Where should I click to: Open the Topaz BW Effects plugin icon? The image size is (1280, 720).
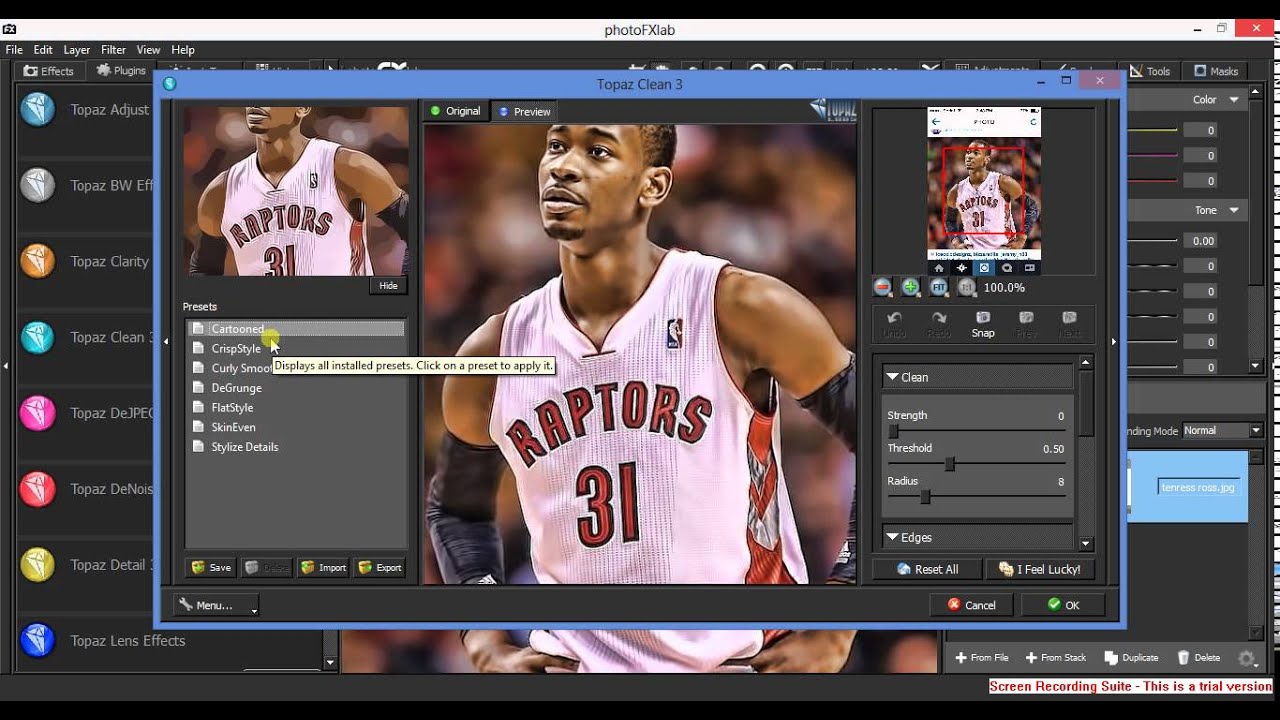click(x=38, y=185)
